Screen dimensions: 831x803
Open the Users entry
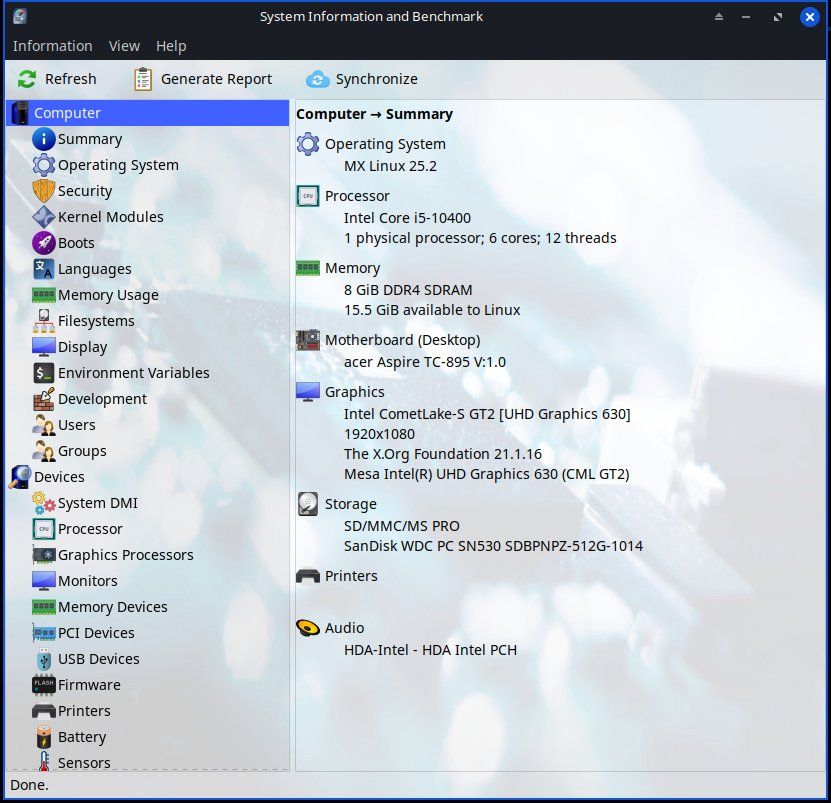[x=64, y=425]
